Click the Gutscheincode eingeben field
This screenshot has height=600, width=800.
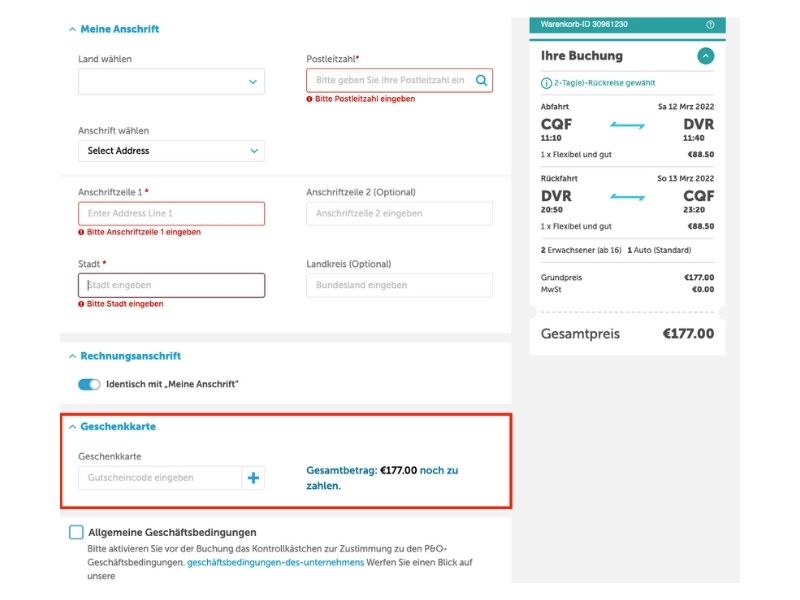pyautogui.click(x=160, y=478)
